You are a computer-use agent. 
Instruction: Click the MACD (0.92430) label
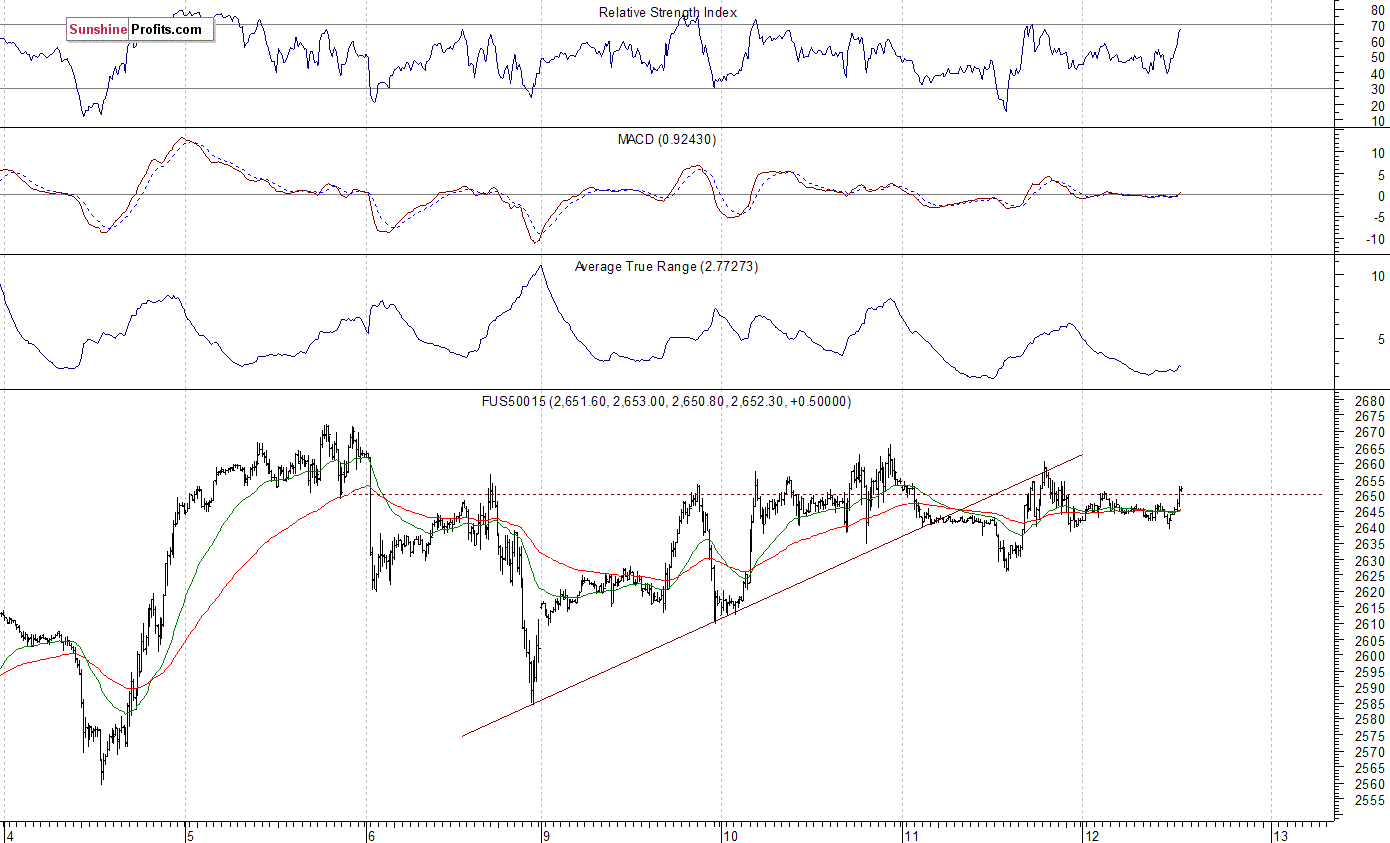click(x=667, y=139)
